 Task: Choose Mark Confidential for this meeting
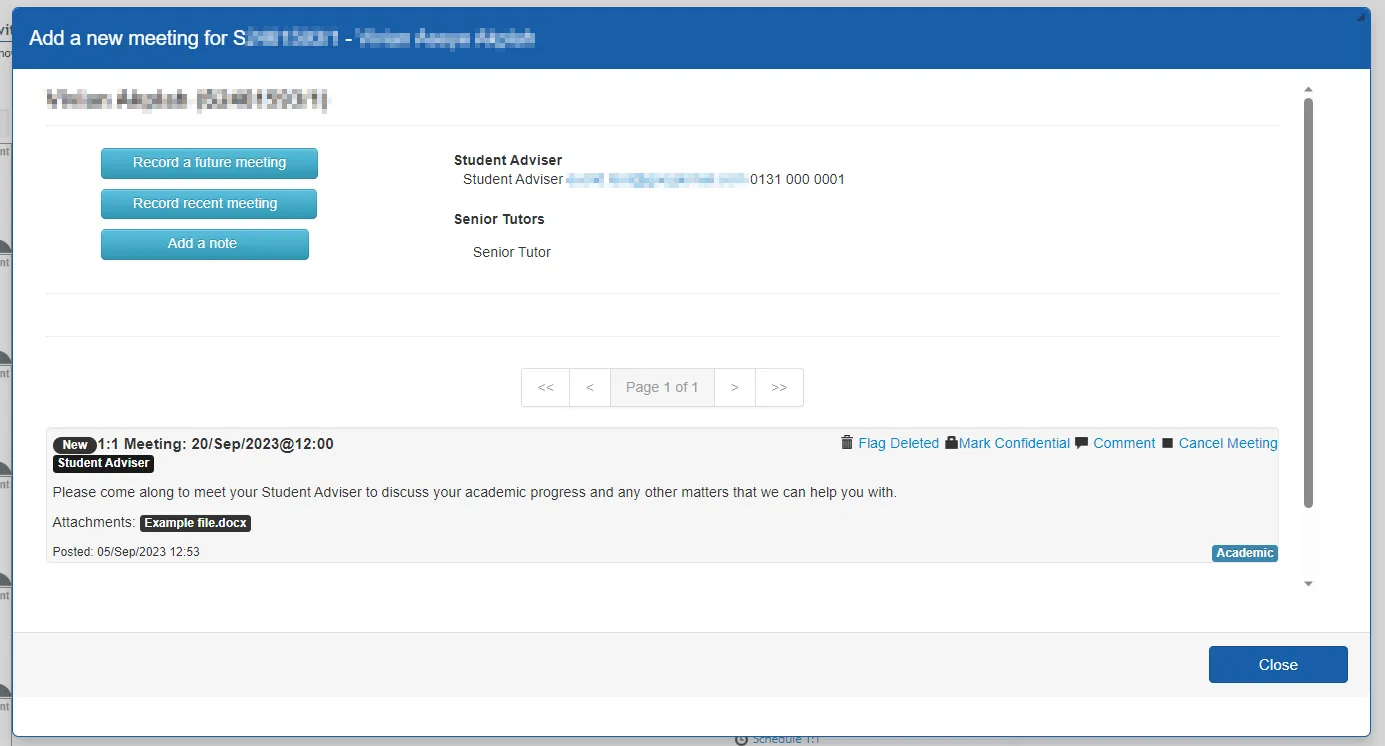click(x=1012, y=443)
